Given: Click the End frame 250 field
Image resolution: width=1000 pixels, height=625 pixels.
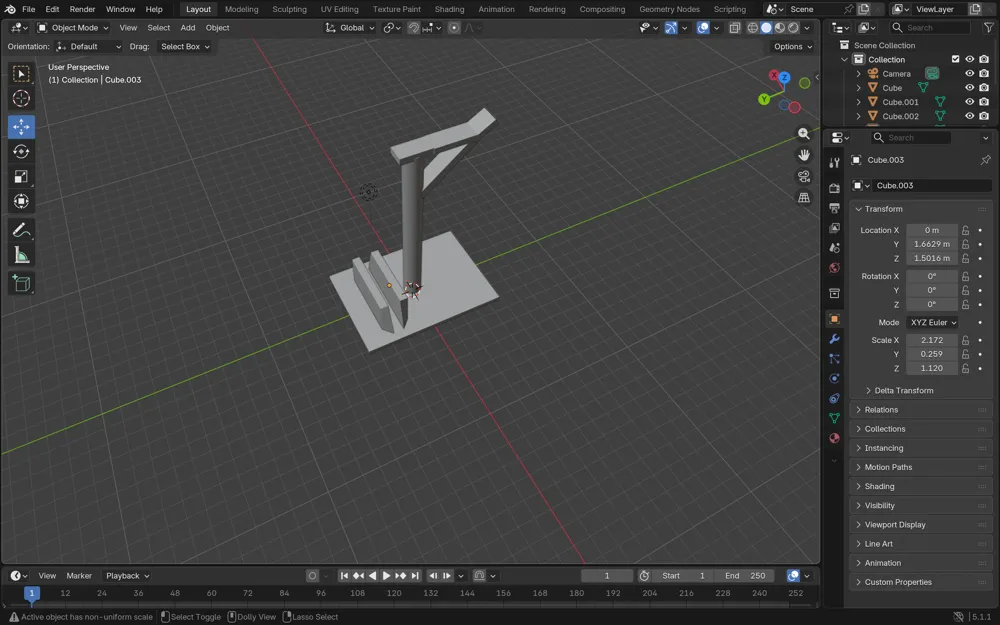Looking at the screenshot, I should (745, 575).
